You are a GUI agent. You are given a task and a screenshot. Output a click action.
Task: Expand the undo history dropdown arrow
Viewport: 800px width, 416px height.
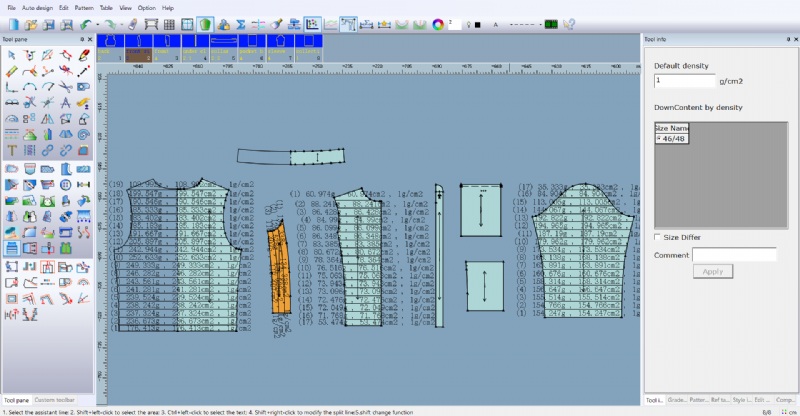pyautogui.click(x=98, y=23)
